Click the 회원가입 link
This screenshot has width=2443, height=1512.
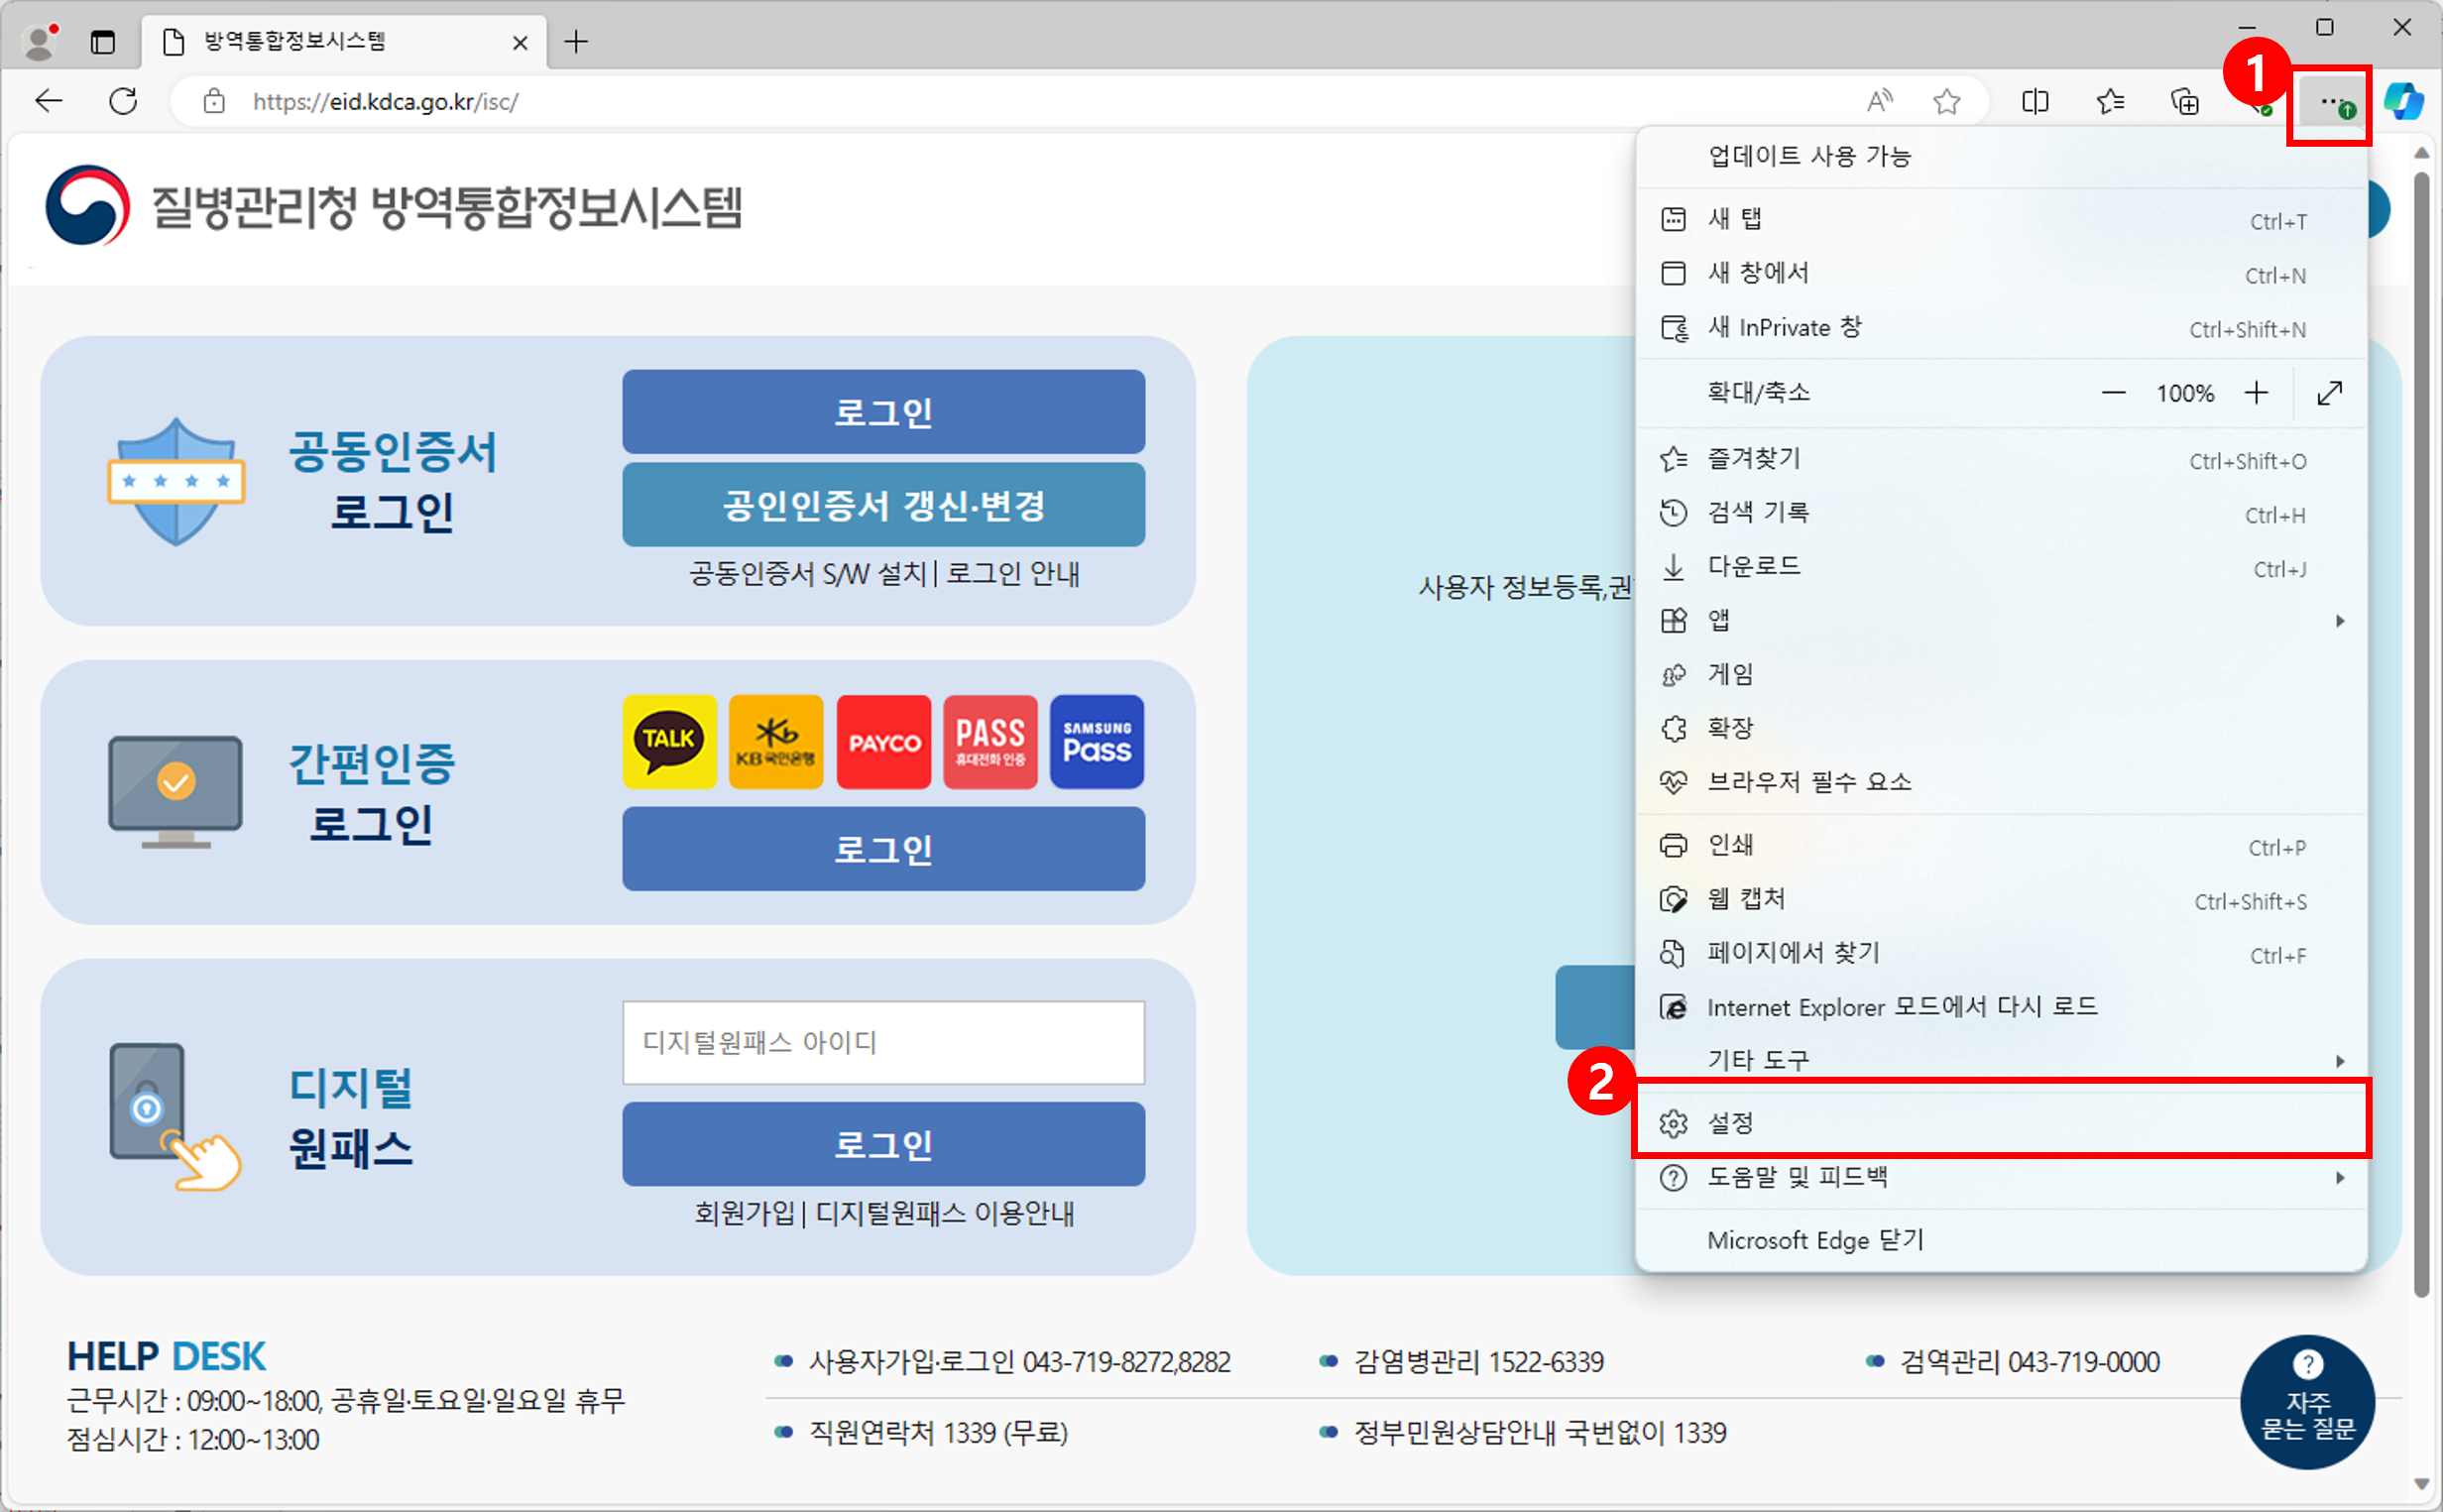tap(743, 1213)
